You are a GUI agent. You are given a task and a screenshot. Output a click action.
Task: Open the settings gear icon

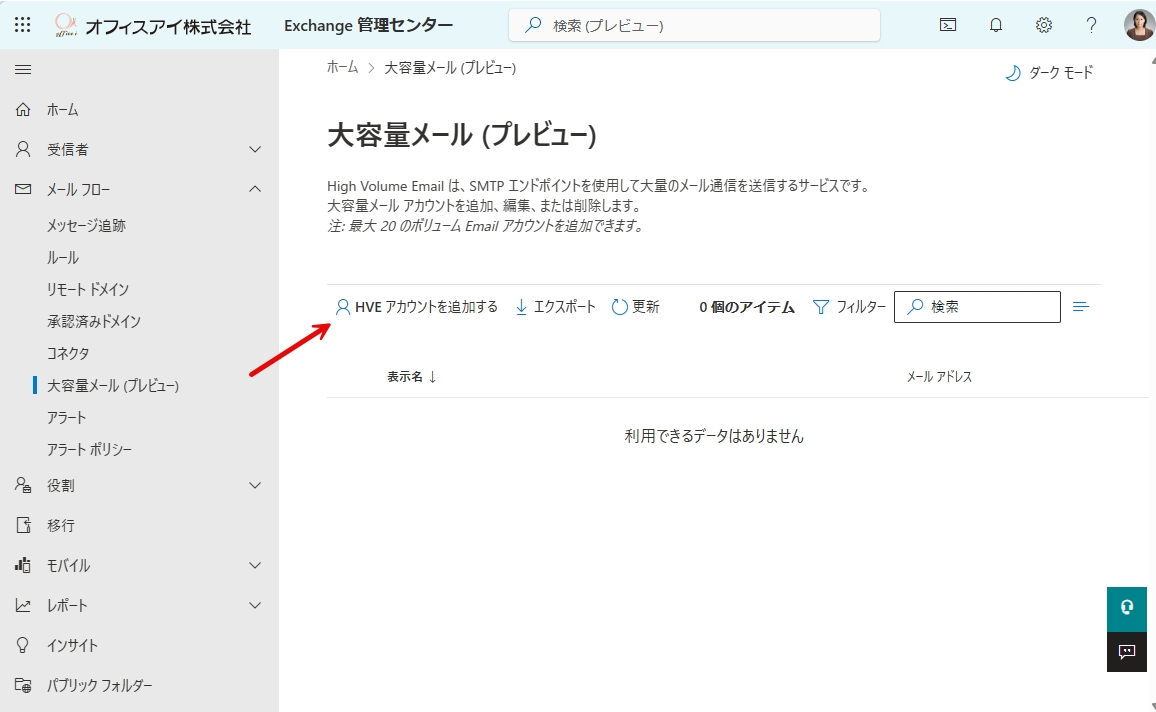coord(1044,25)
